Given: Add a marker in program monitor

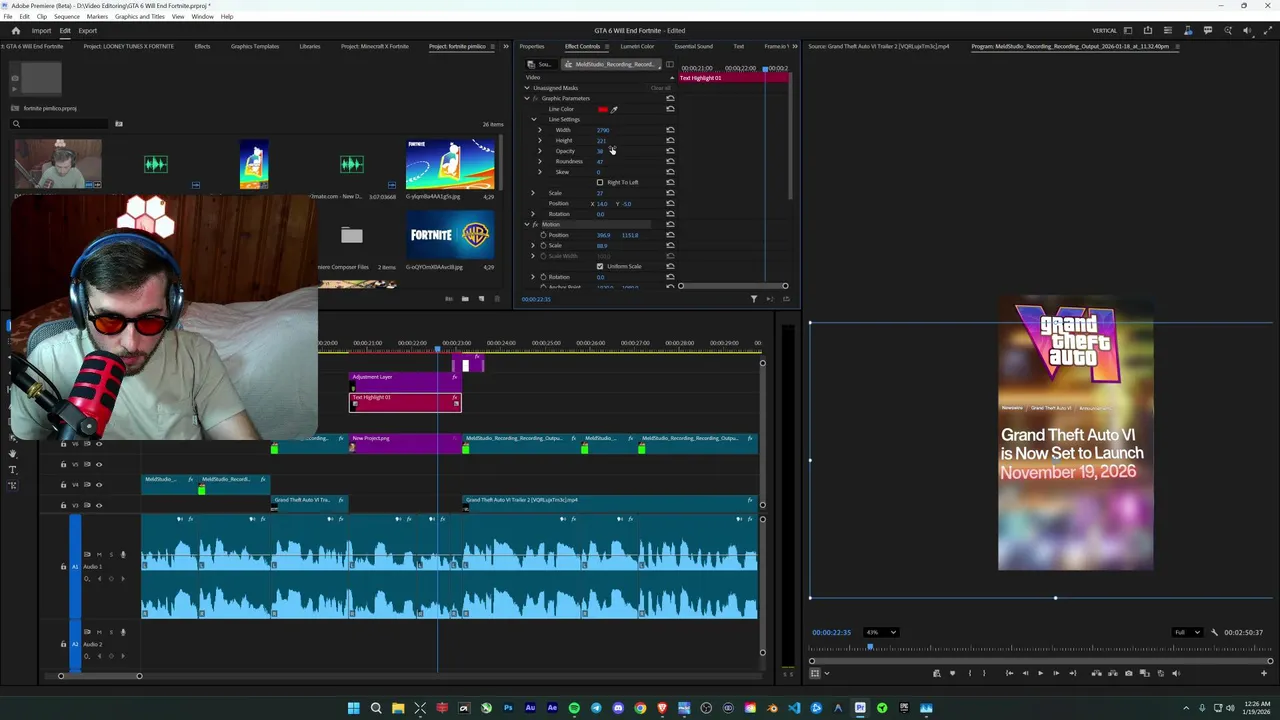Looking at the screenshot, I should point(952,673).
